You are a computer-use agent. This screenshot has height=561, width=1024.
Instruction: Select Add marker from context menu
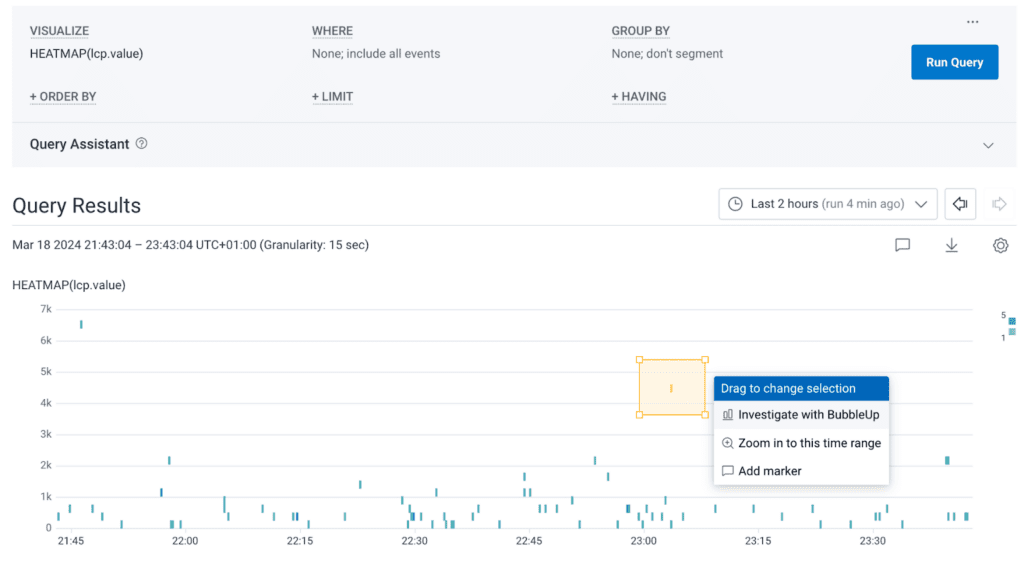tap(769, 471)
